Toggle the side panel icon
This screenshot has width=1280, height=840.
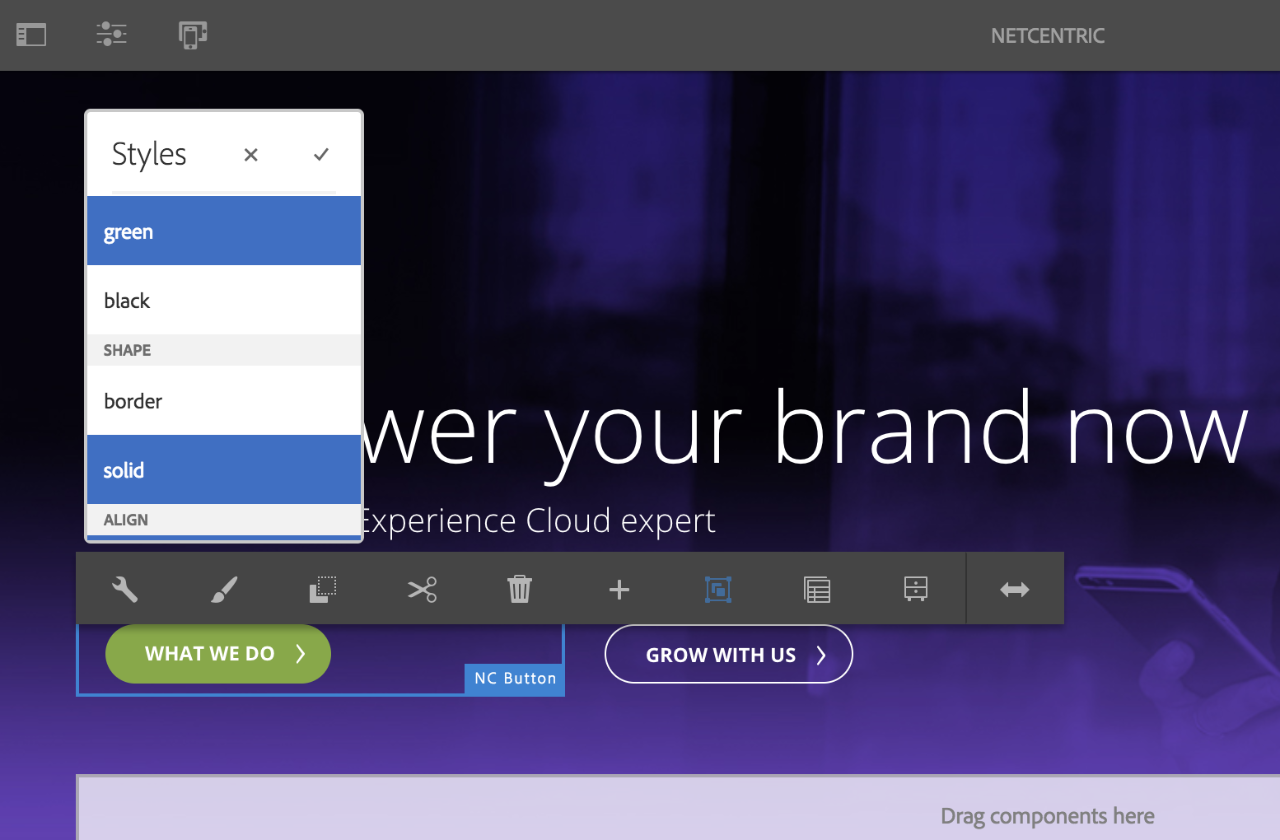click(x=31, y=35)
